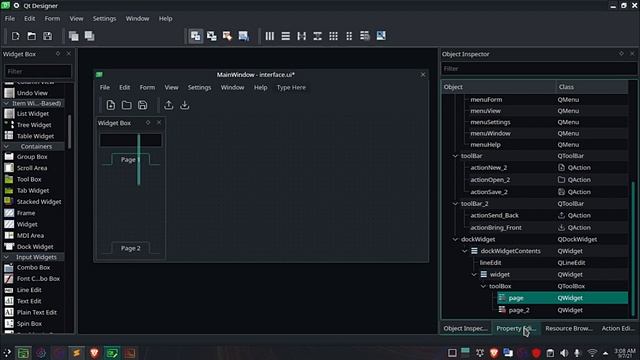Collapse the dockWidgetContents tree node
Screen dimensions: 640x360
pyautogui.click(x=464, y=251)
